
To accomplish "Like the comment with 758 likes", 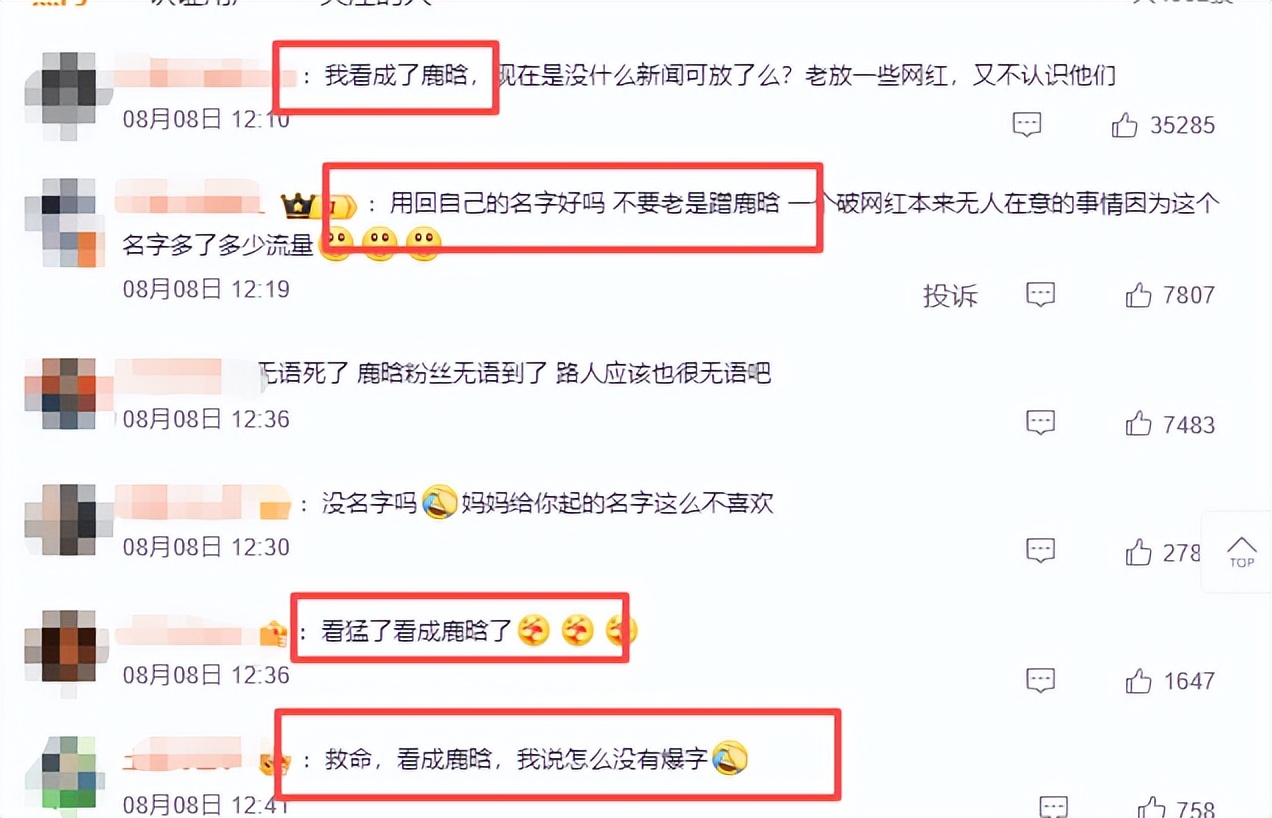I will tap(1152, 808).
